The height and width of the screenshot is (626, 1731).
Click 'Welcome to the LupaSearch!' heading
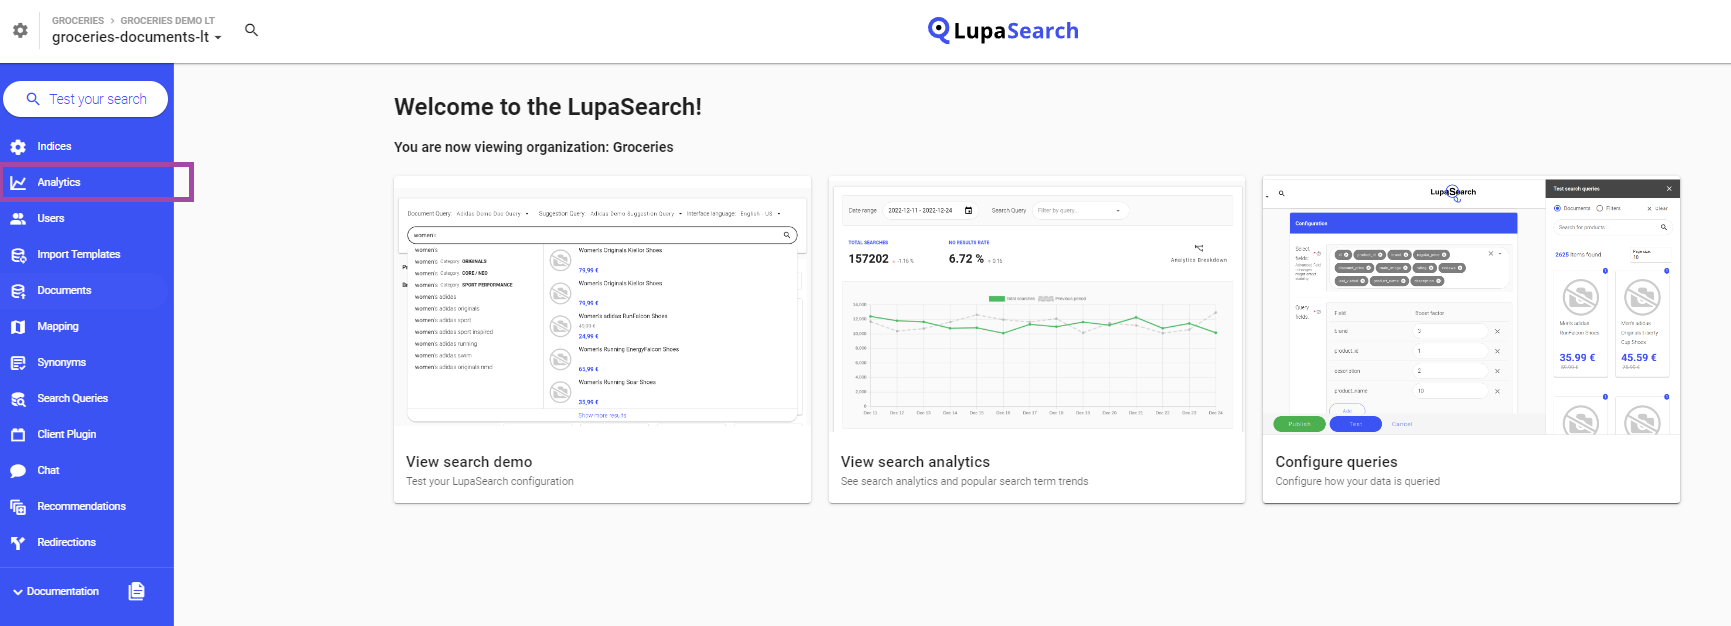point(548,107)
